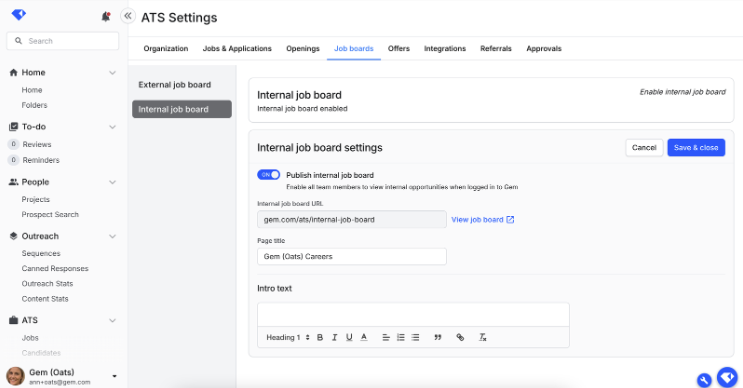Image resolution: width=743 pixels, height=388 pixels.
Task: Click the user avatar photo
Action: pos(16,376)
